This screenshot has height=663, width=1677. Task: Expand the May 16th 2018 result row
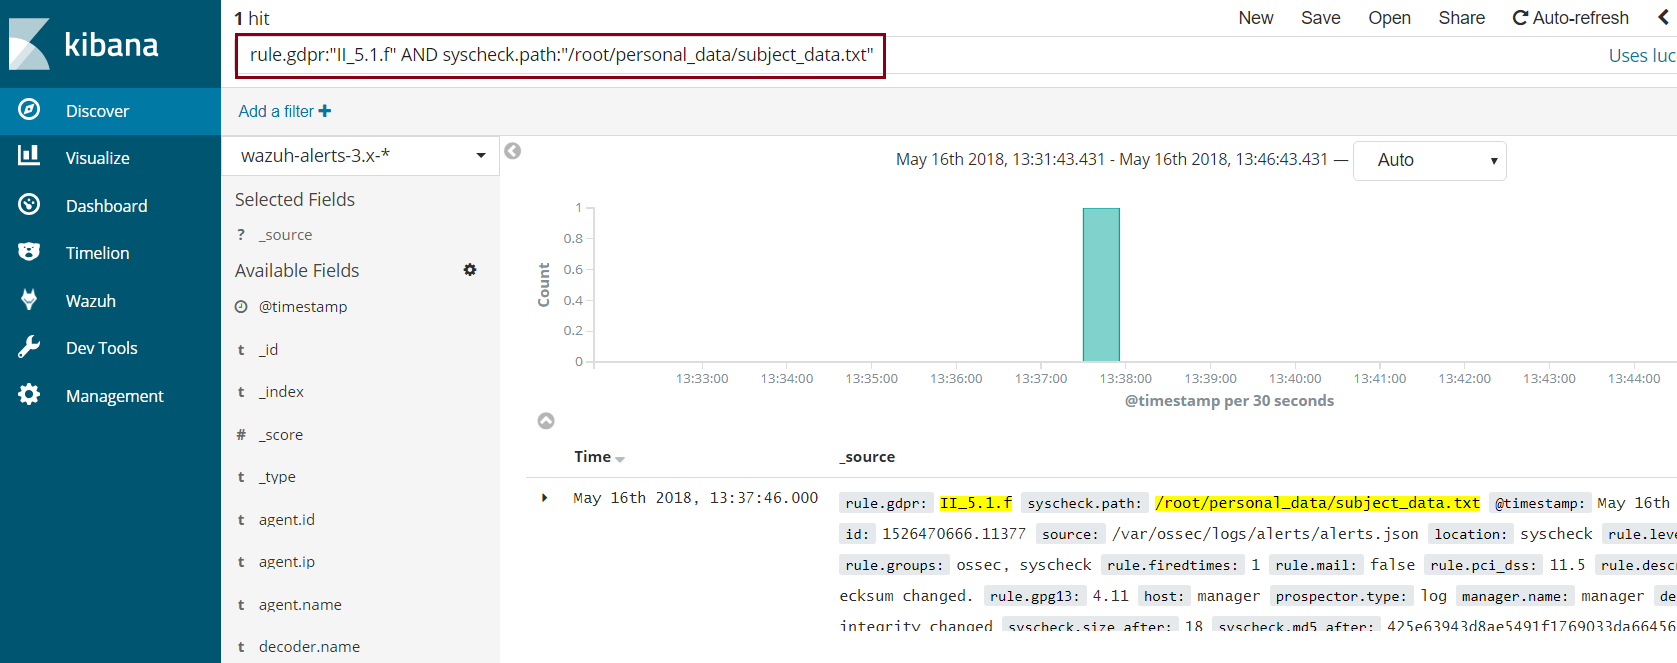click(x=544, y=498)
